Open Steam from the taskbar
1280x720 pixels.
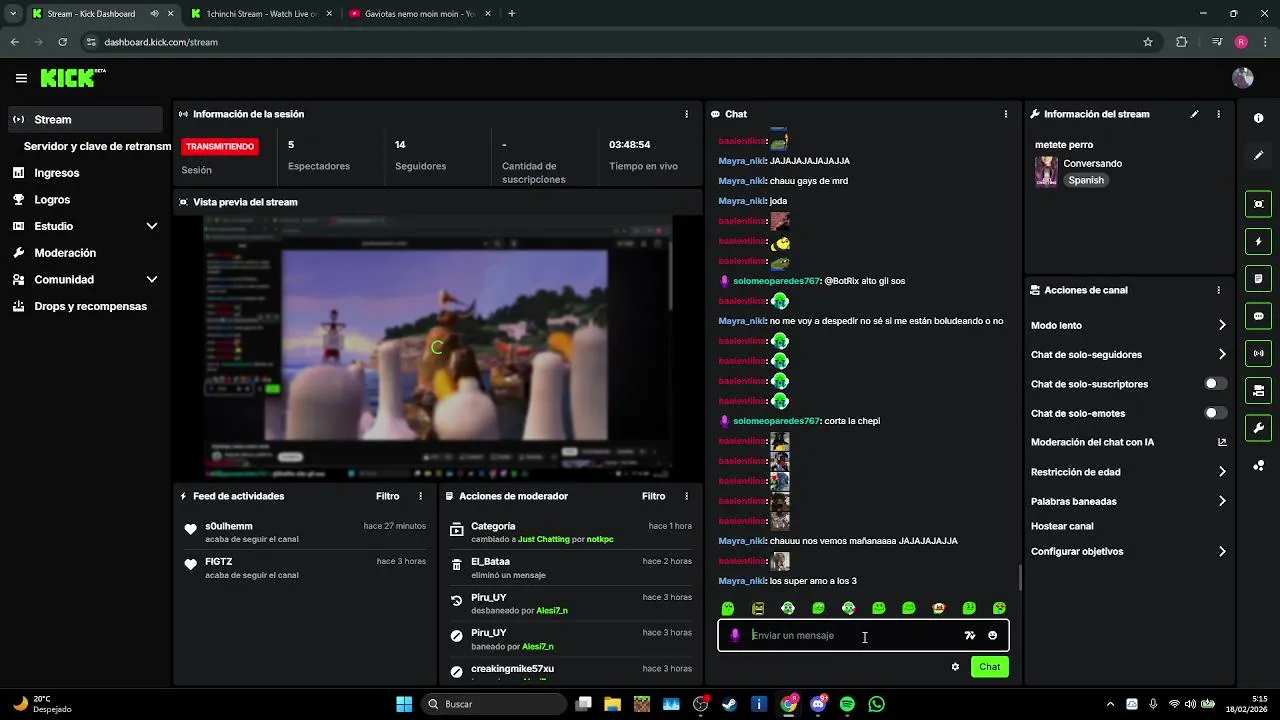pyautogui.click(x=730, y=704)
